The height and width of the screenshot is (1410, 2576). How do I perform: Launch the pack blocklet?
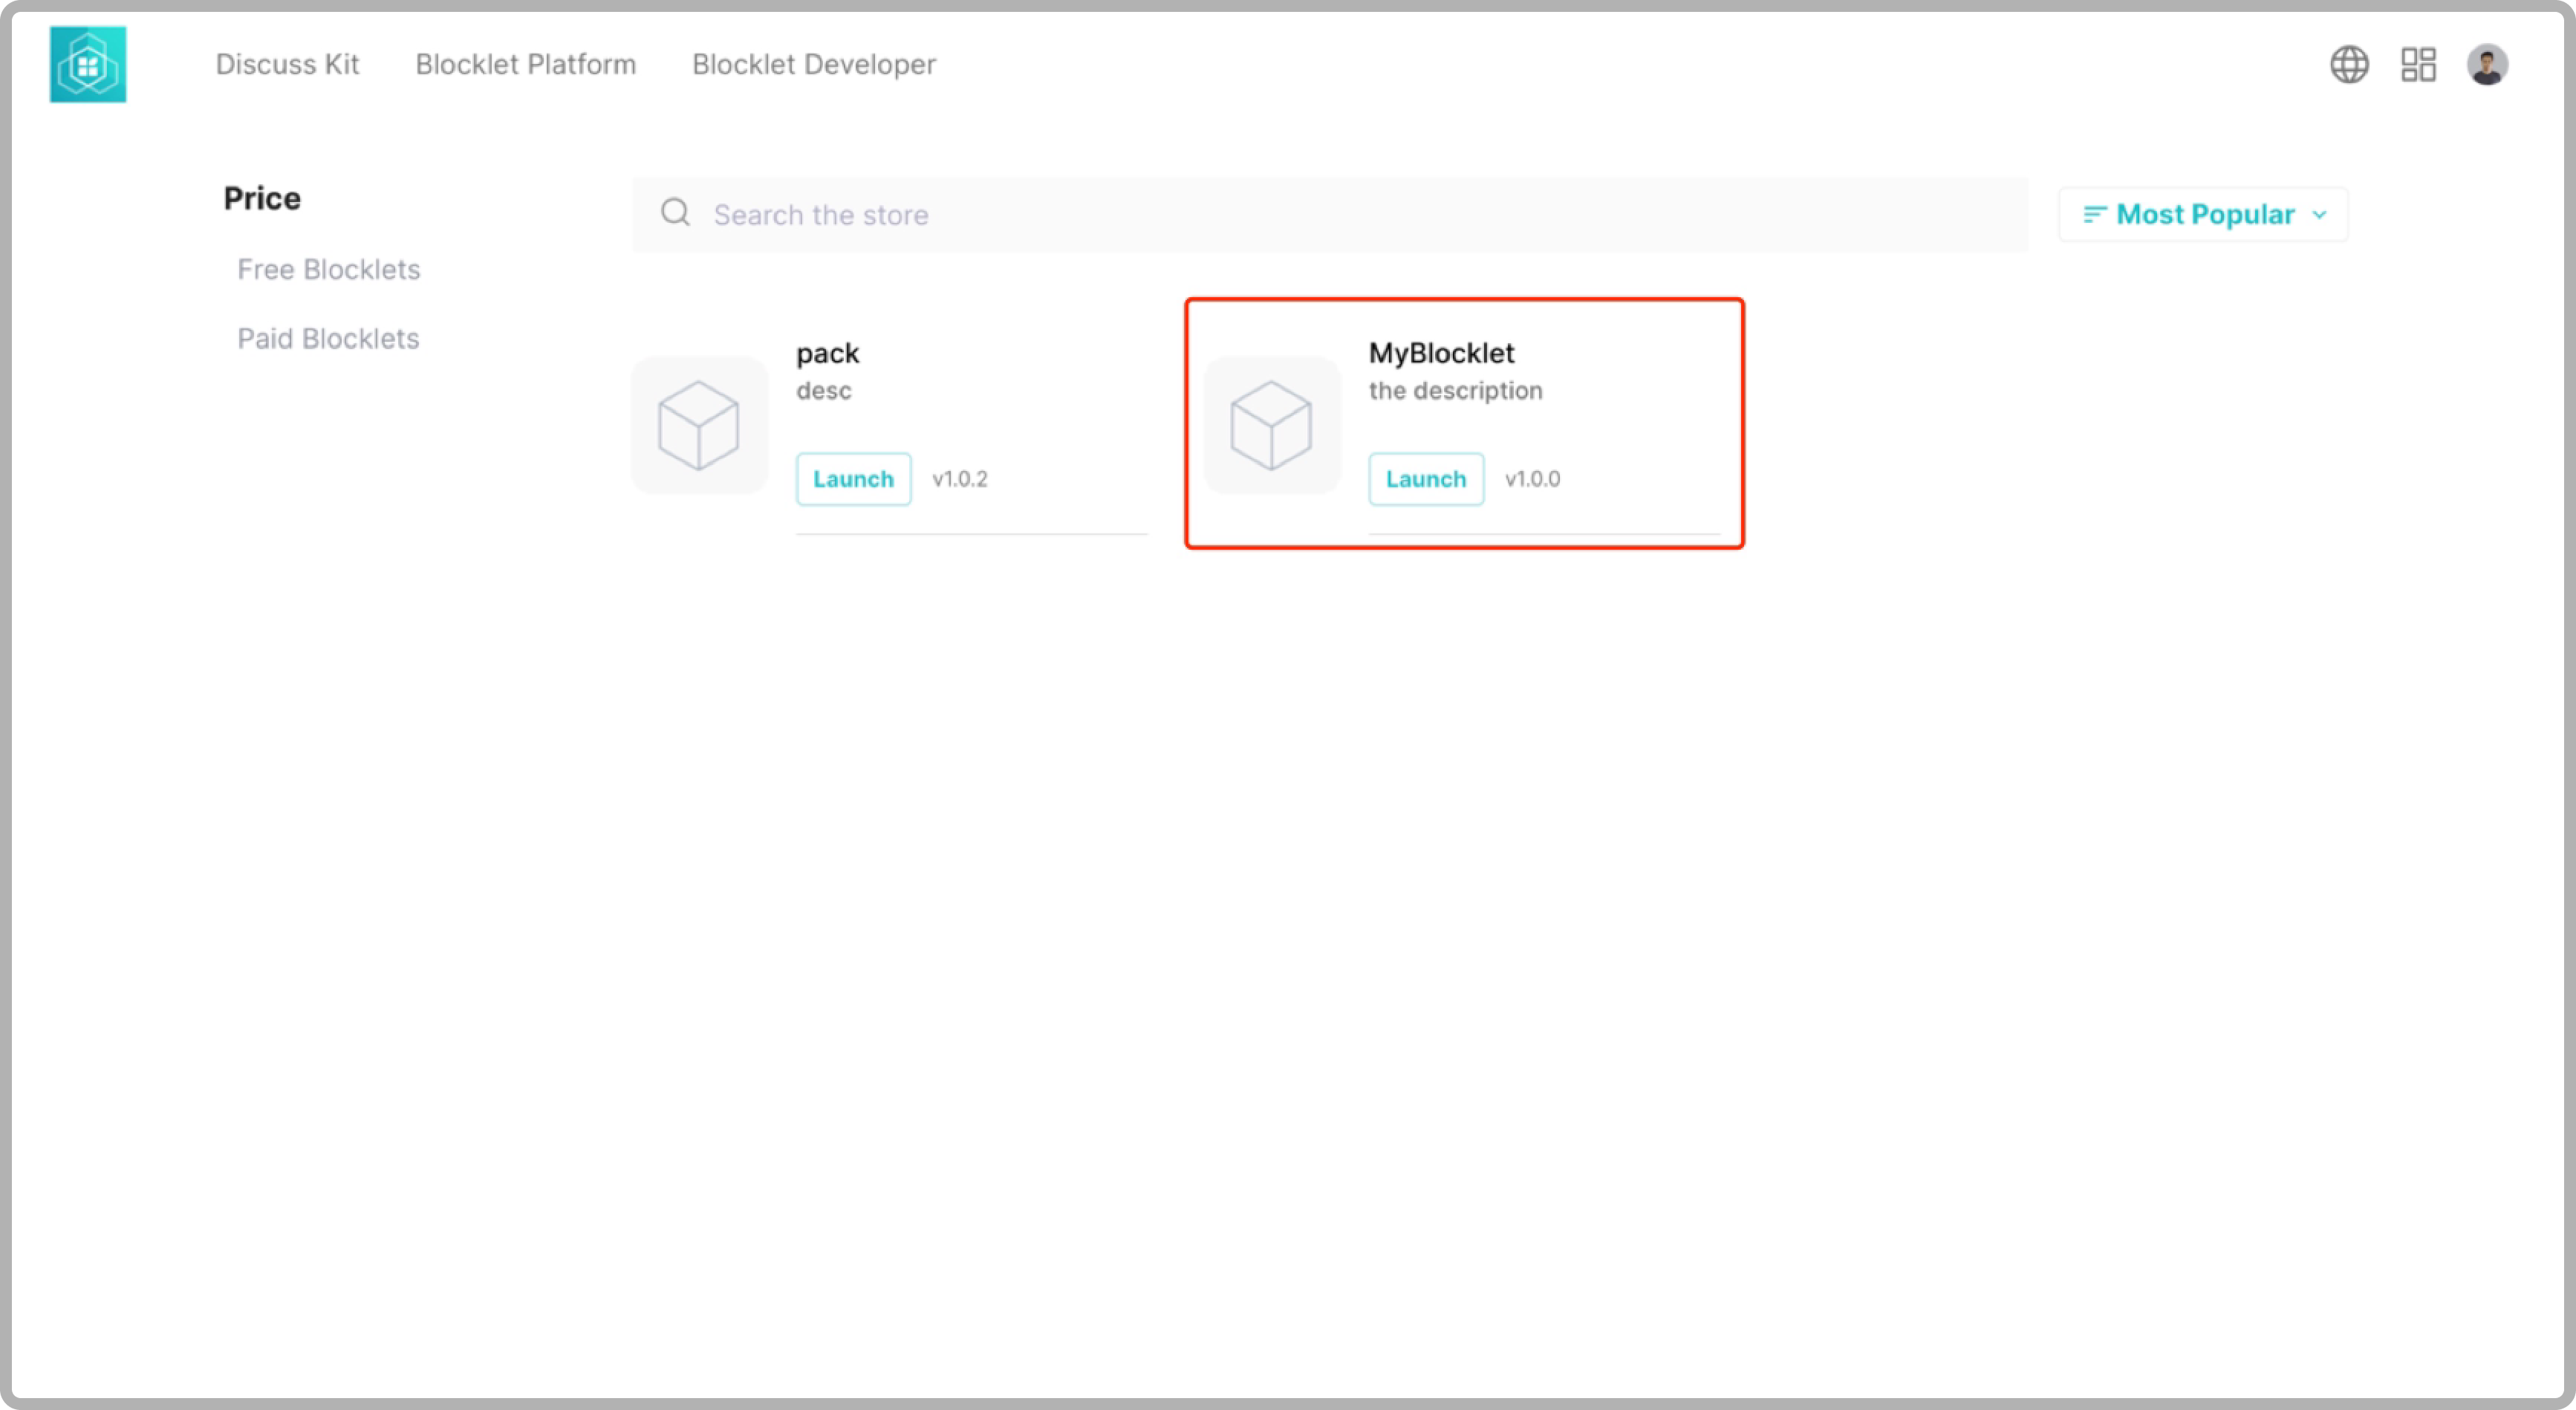pos(853,479)
